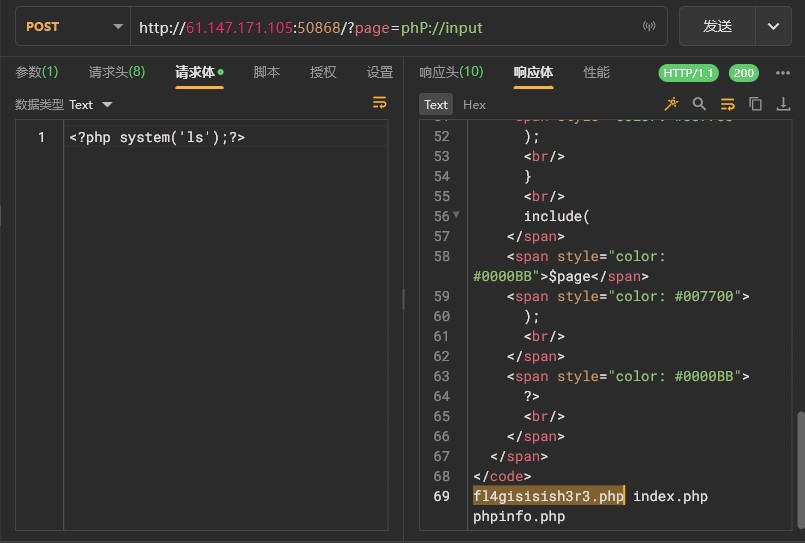Click the 发送 send button
Image resolution: width=805 pixels, height=543 pixels.
point(717,27)
